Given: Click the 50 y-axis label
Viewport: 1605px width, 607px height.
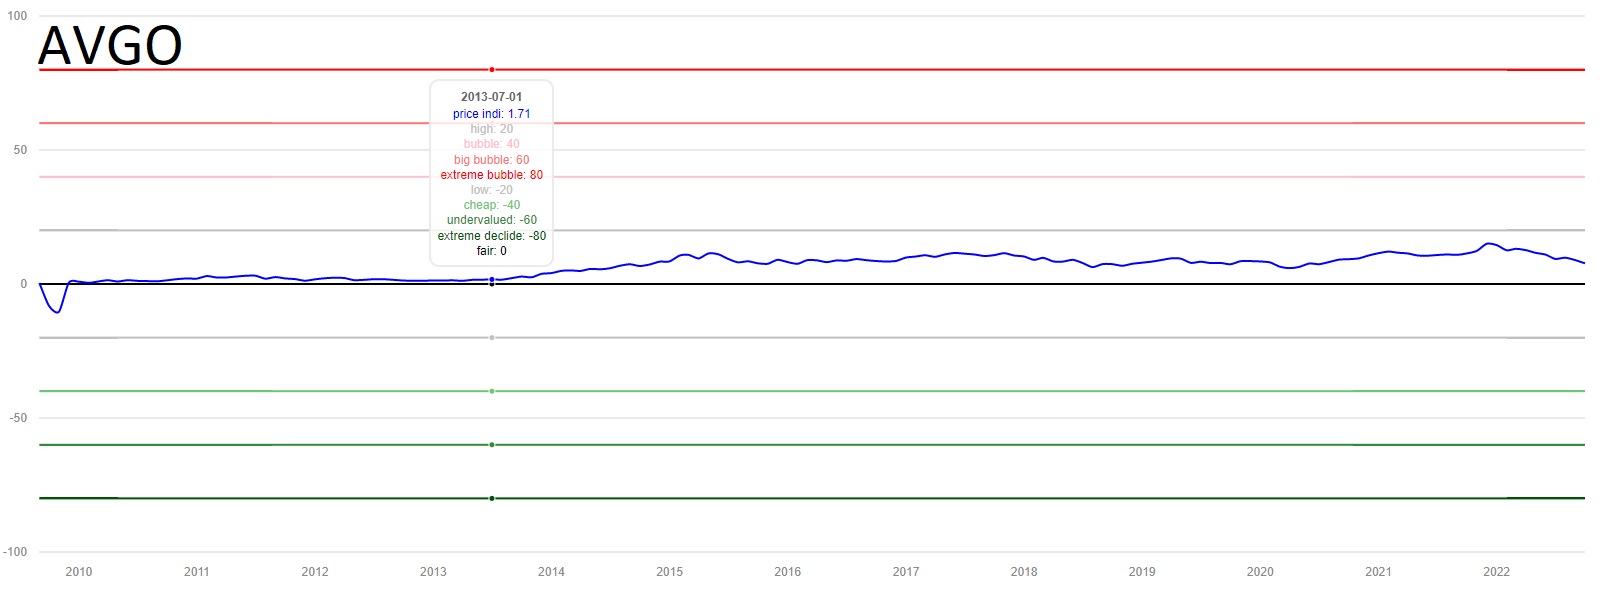Looking at the screenshot, I should point(20,150).
